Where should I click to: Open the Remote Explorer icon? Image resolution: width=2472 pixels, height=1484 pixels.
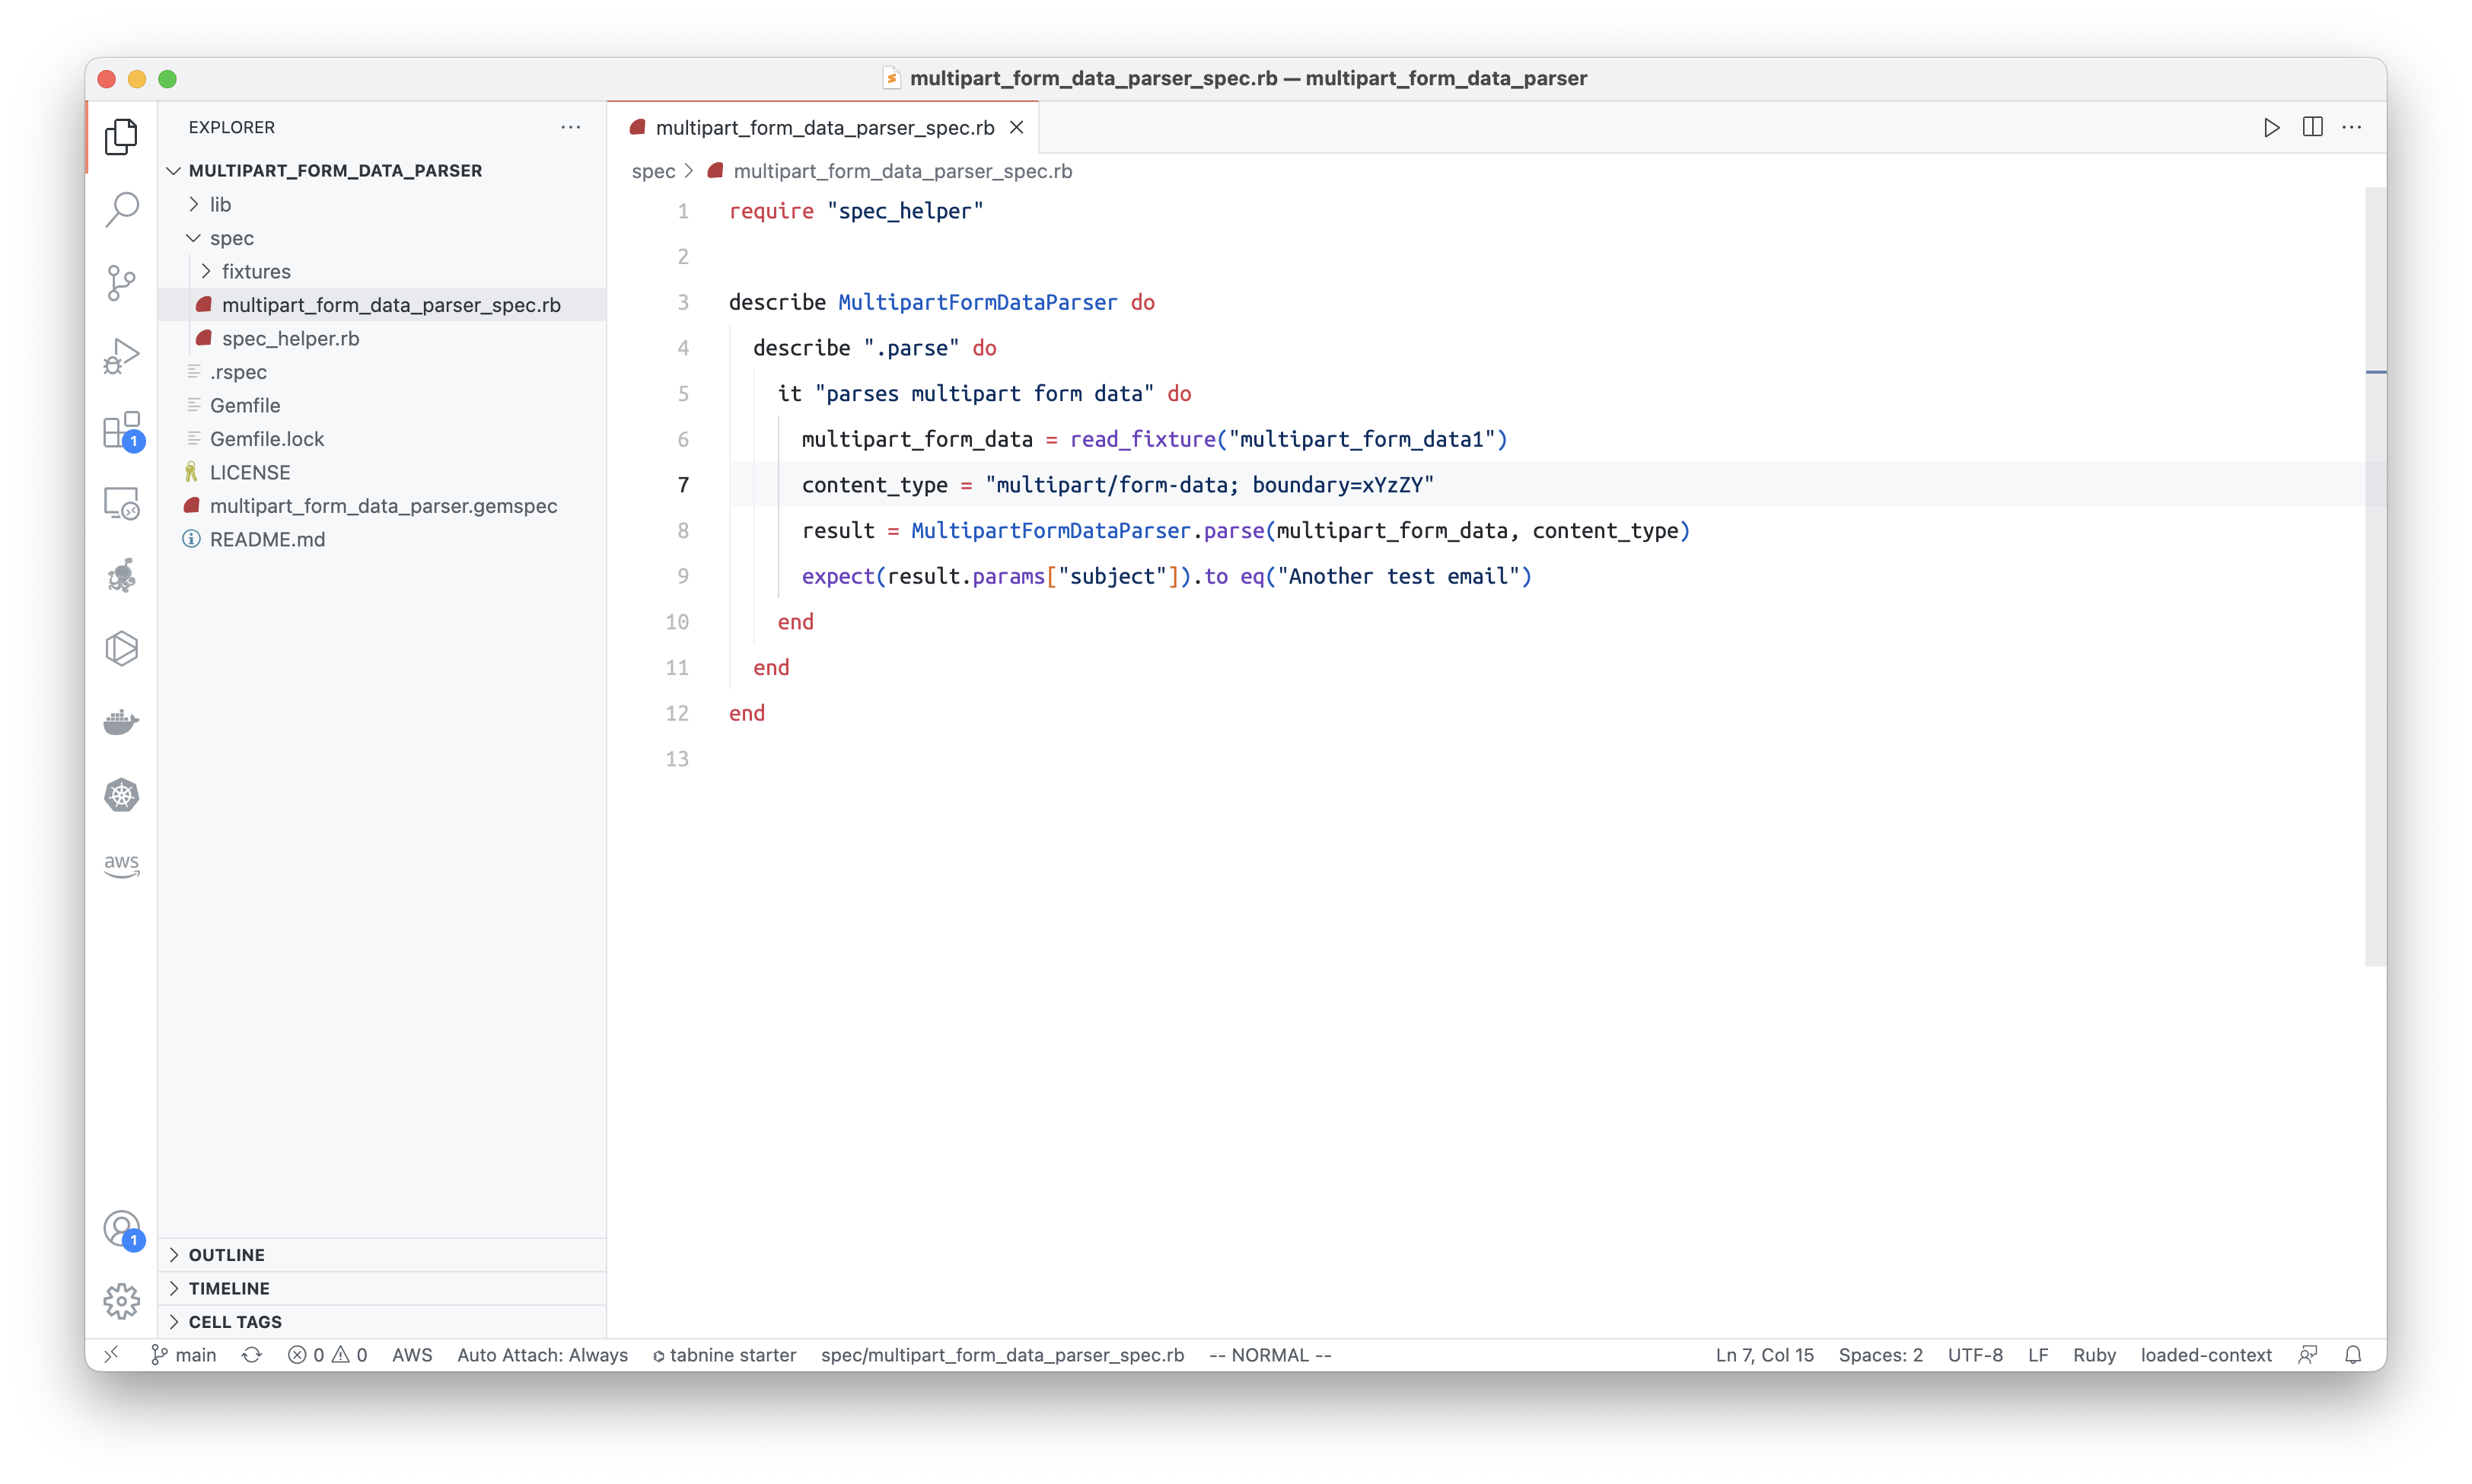coord(121,503)
